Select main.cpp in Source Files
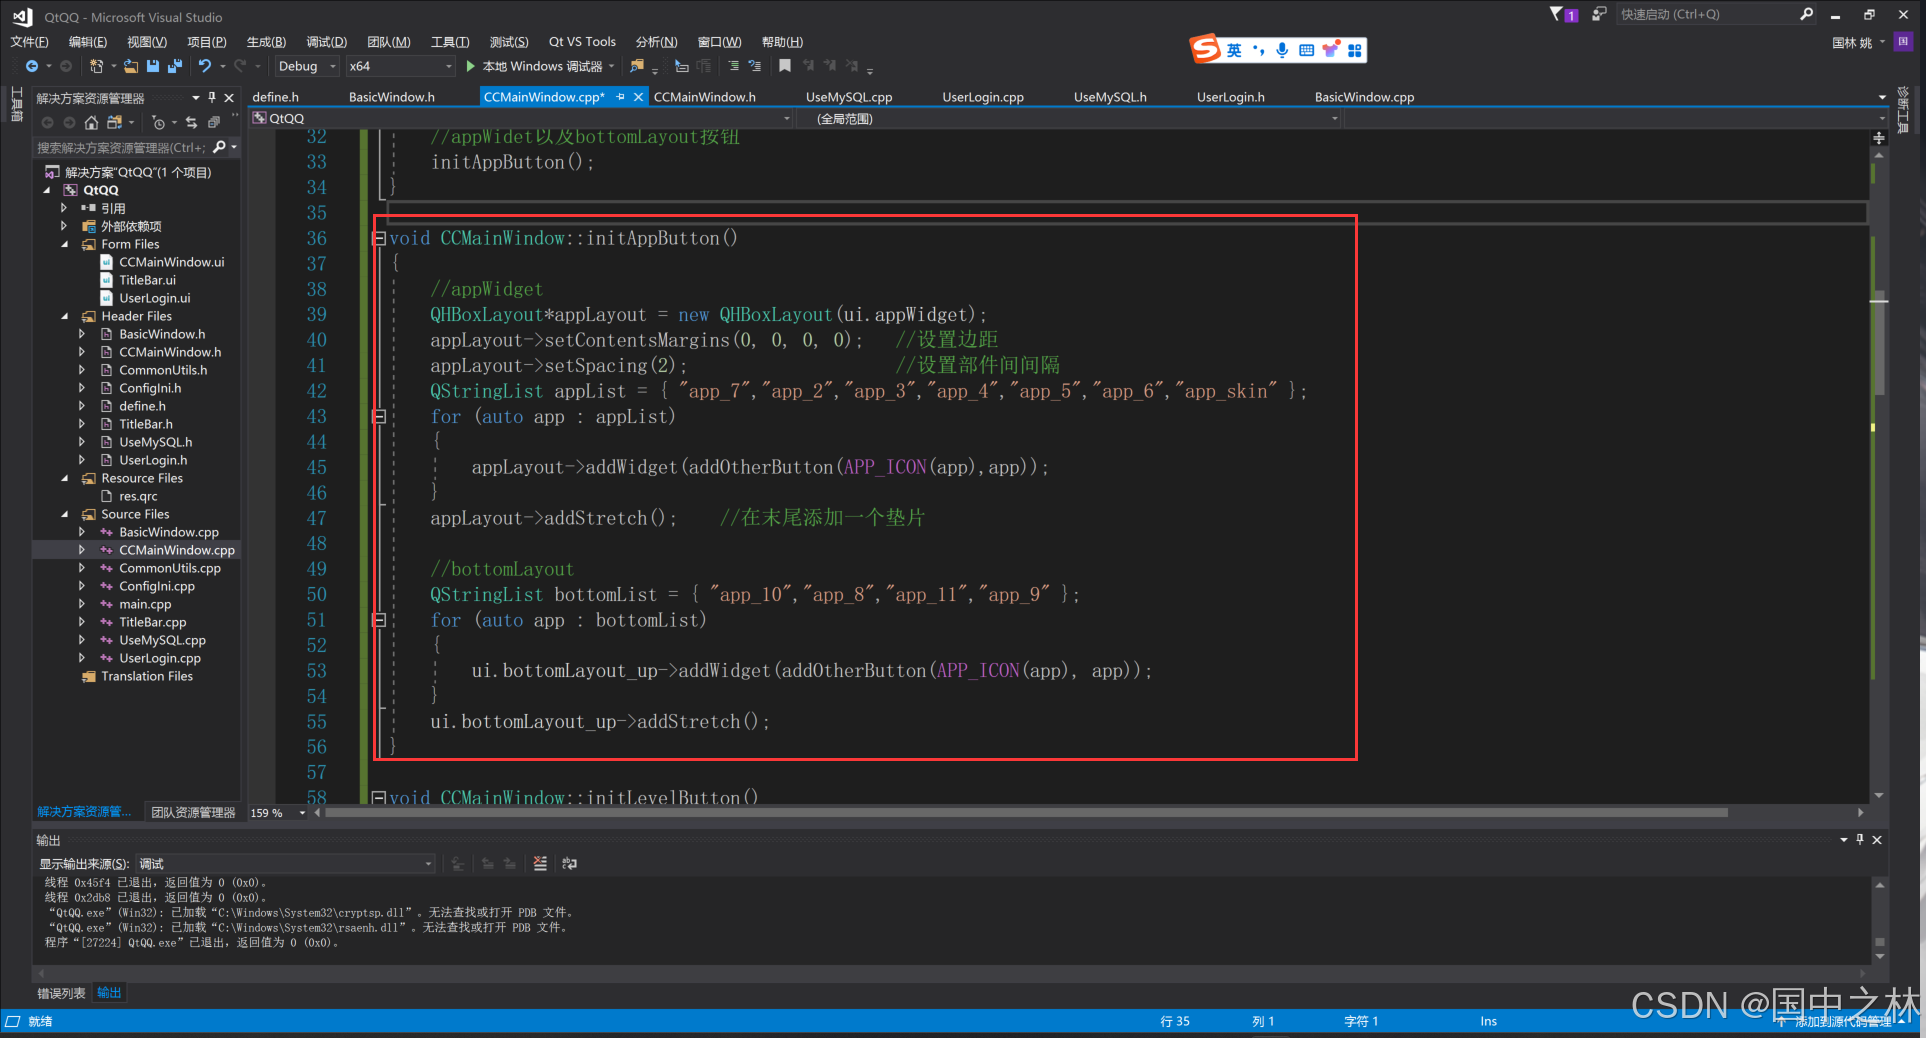 coord(145,604)
